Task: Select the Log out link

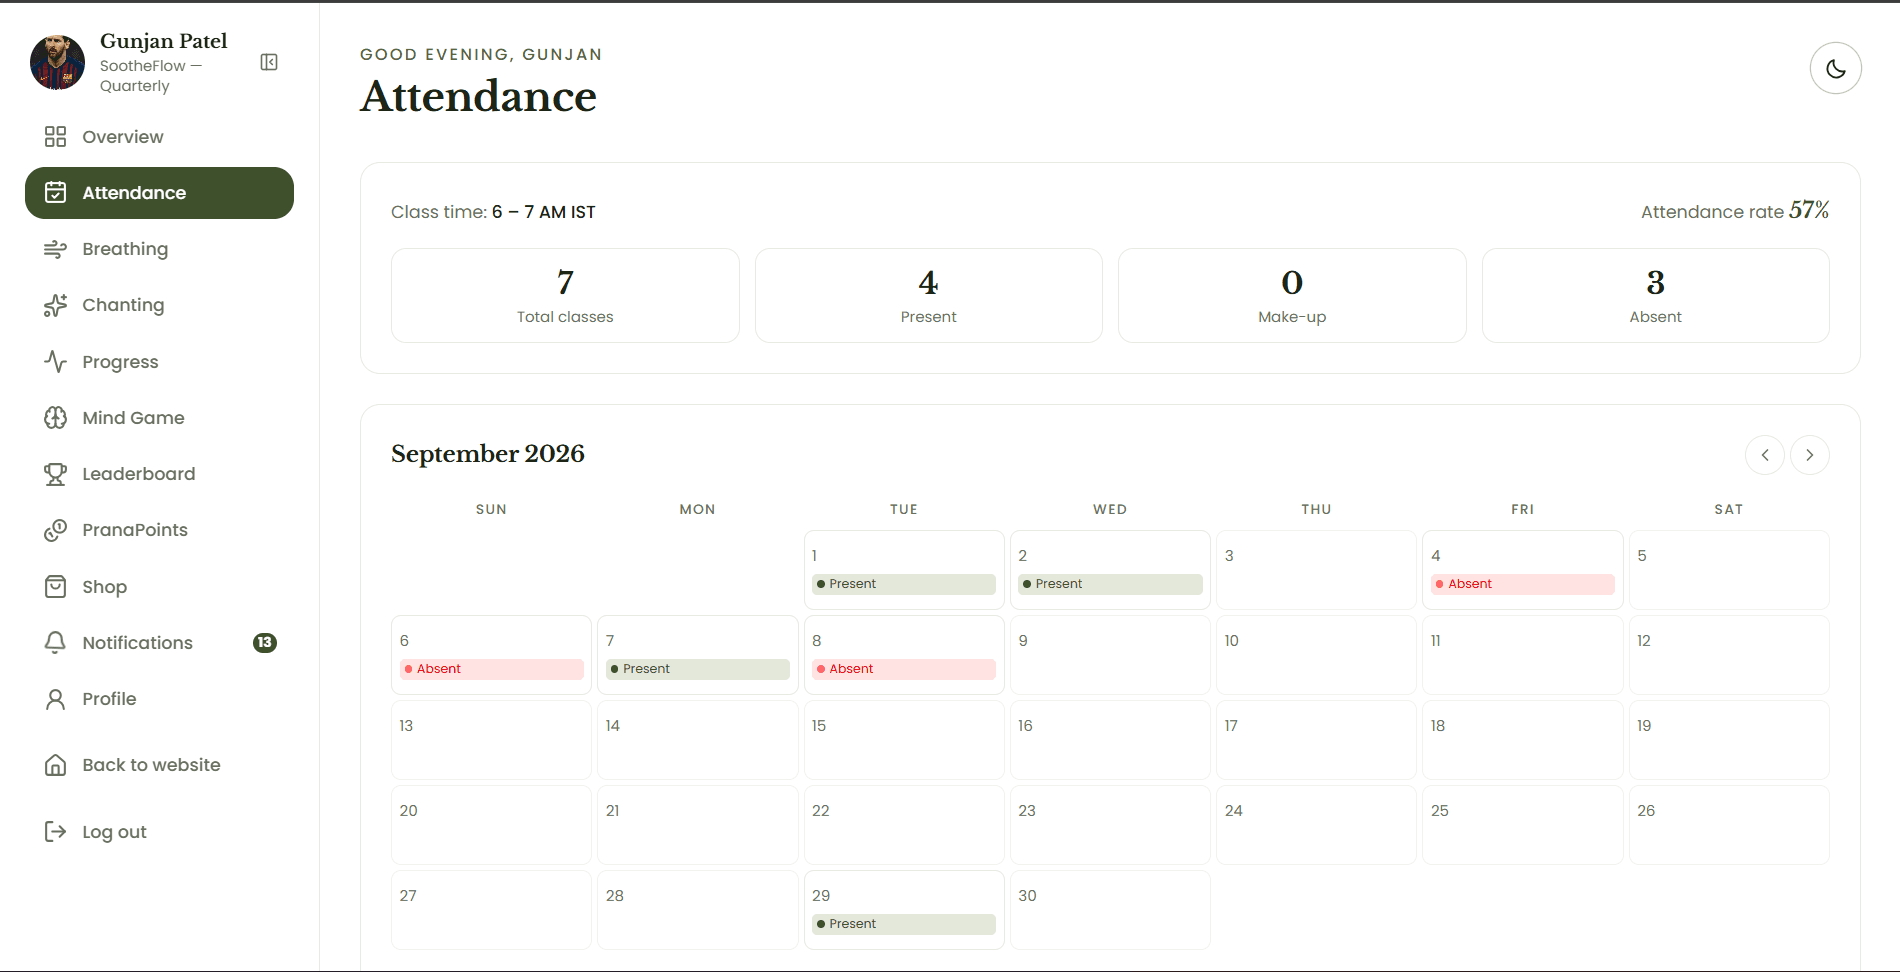Action: click(x=159, y=832)
